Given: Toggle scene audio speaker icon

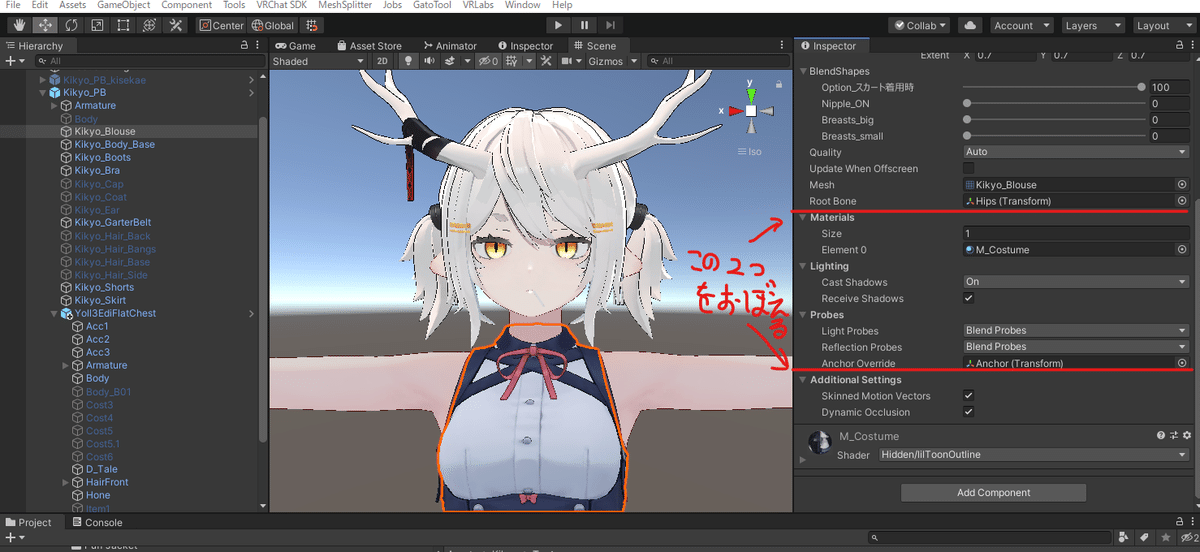Looking at the screenshot, I should [x=429, y=61].
